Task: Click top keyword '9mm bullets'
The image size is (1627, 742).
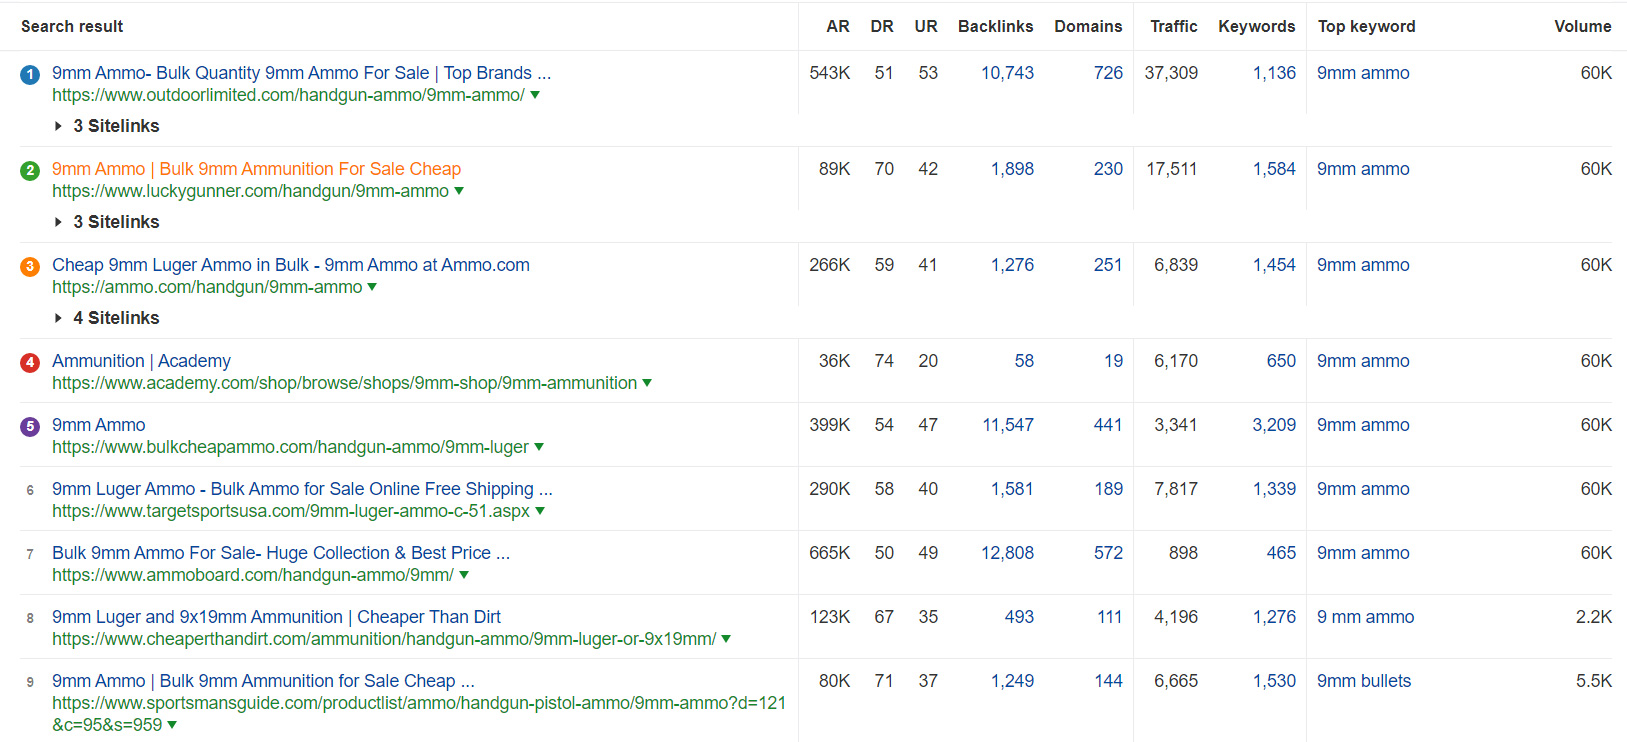Action: coord(1364,681)
